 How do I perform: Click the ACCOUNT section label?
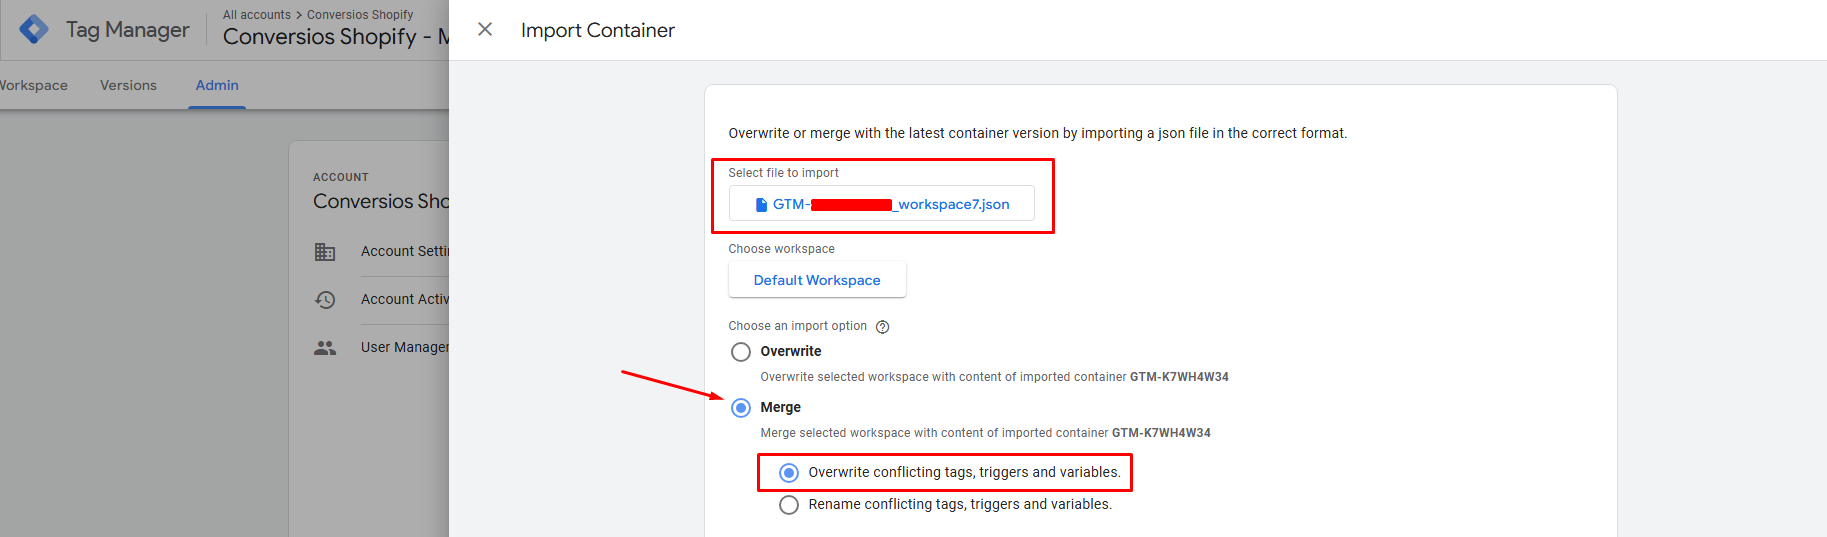coord(341,177)
